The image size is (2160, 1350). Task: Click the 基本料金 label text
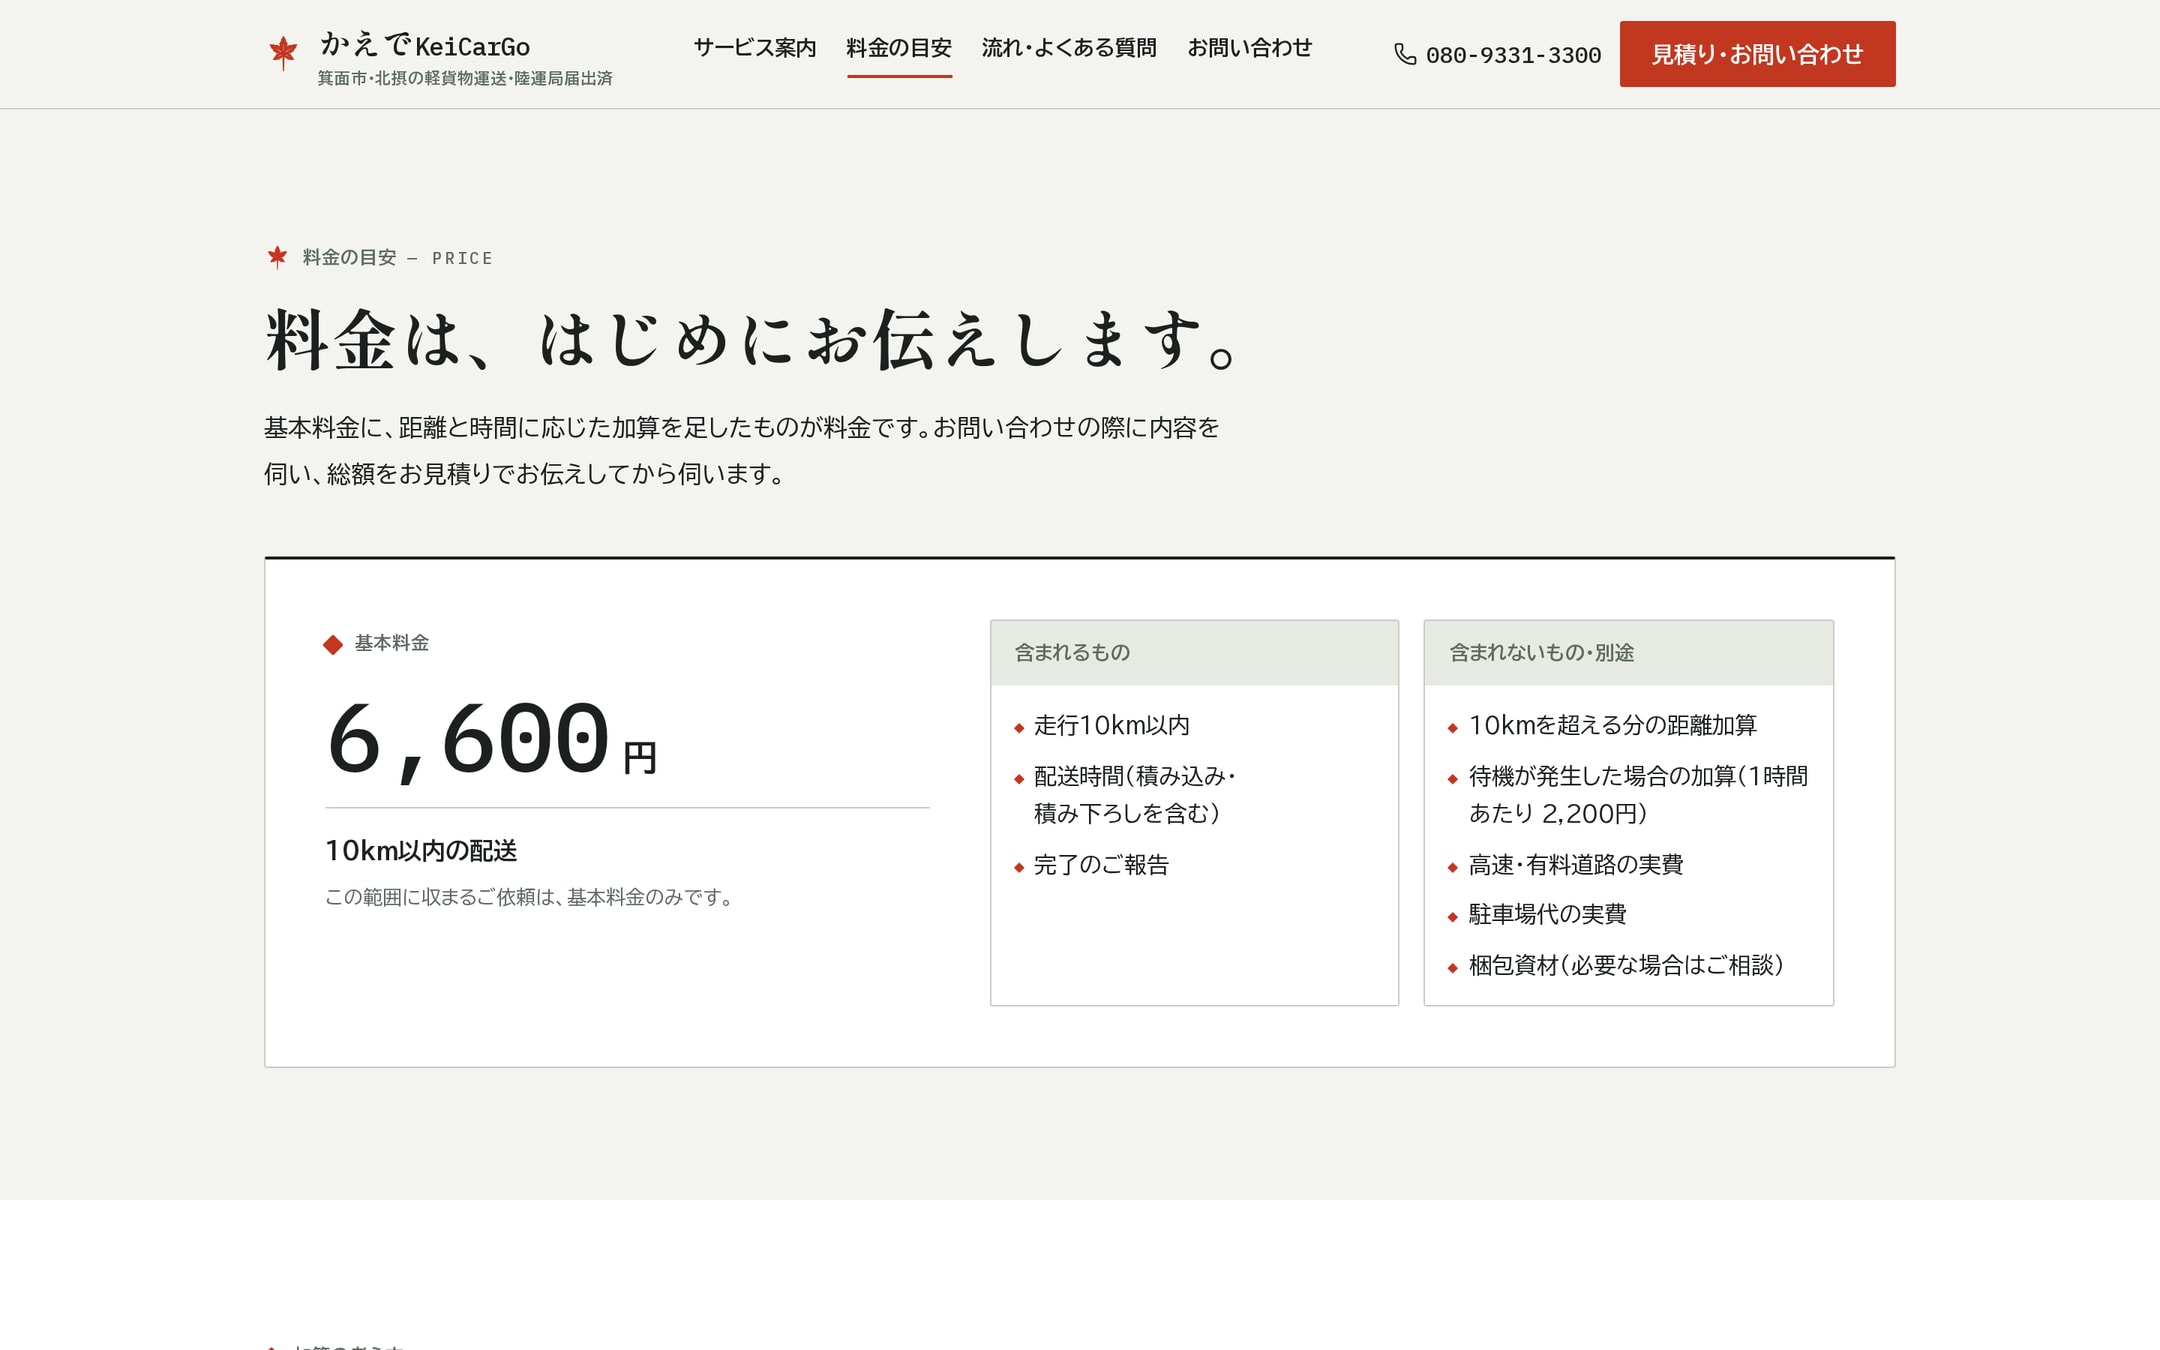[392, 643]
